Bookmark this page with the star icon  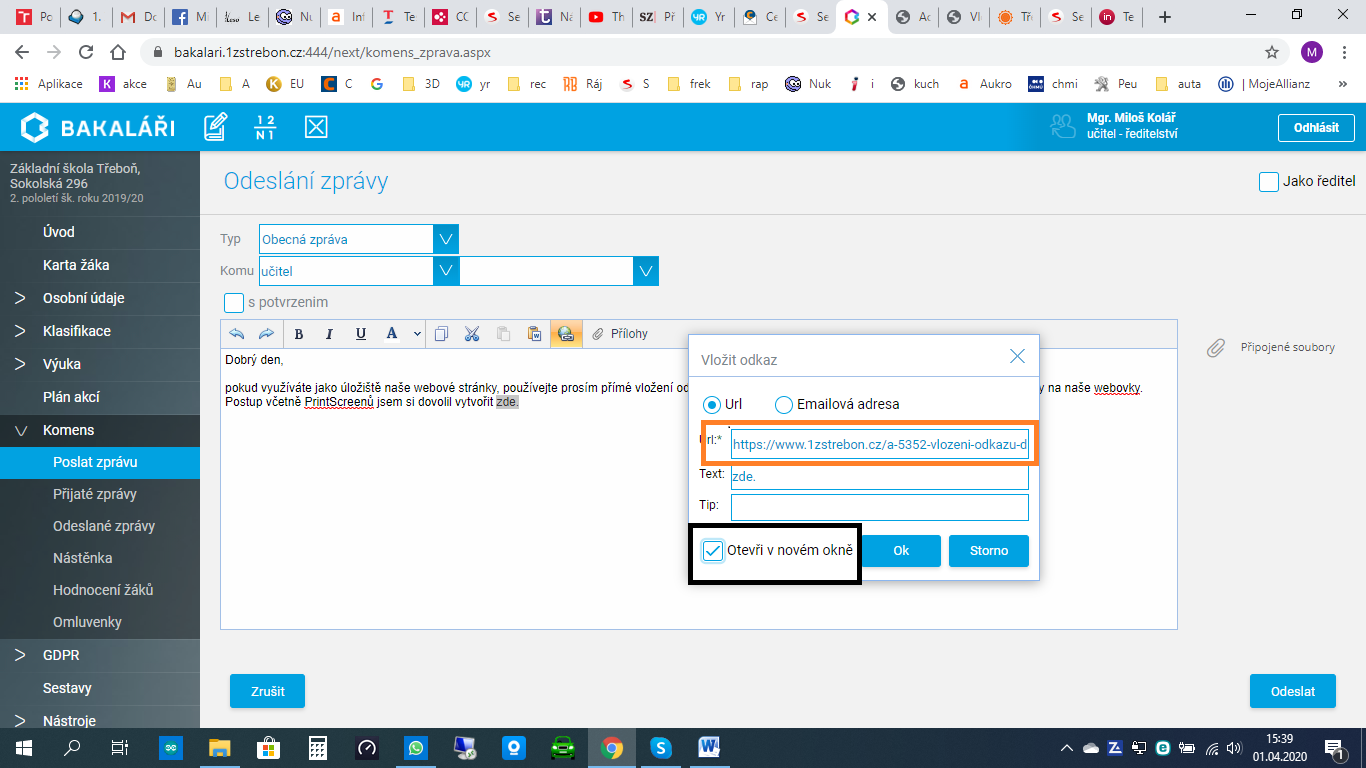pos(1272,52)
